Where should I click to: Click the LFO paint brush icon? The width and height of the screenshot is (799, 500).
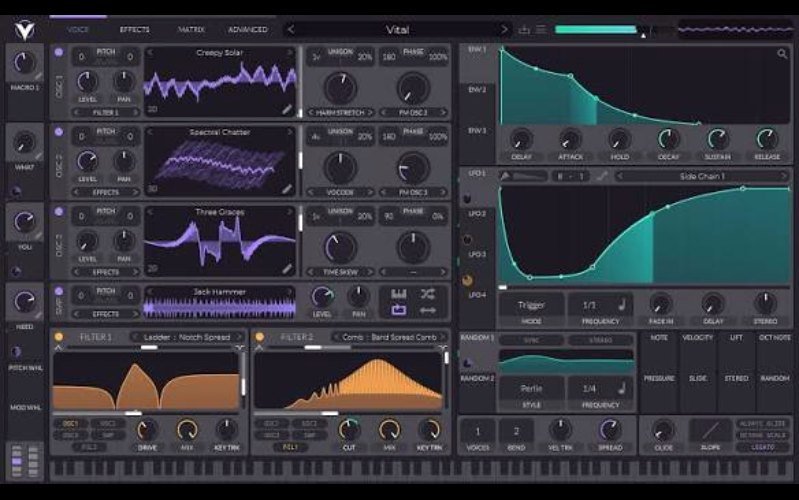[505, 176]
